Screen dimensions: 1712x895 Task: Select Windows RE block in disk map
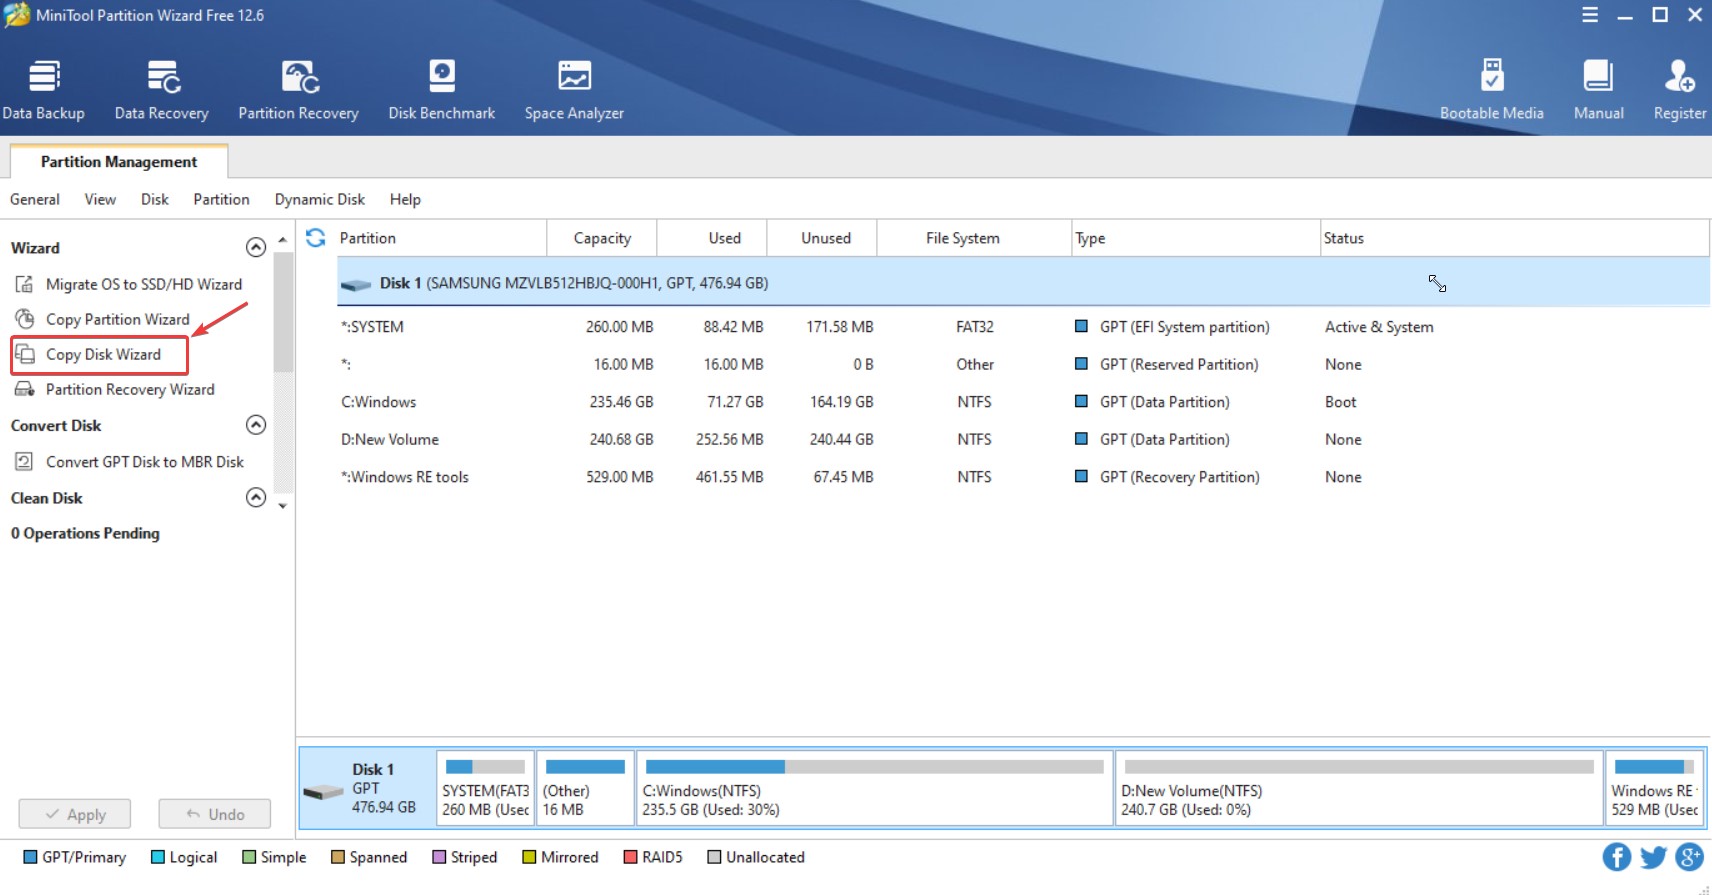click(x=1654, y=788)
